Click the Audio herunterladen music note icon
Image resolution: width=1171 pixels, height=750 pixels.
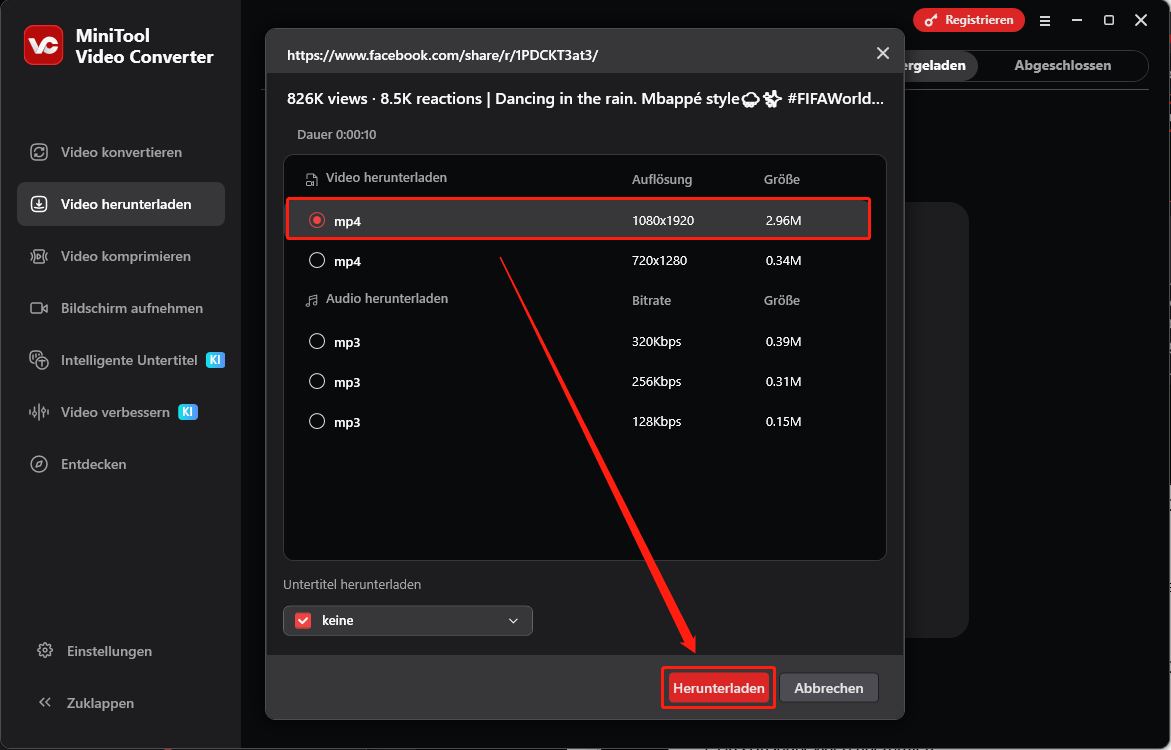[x=311, y=300]
